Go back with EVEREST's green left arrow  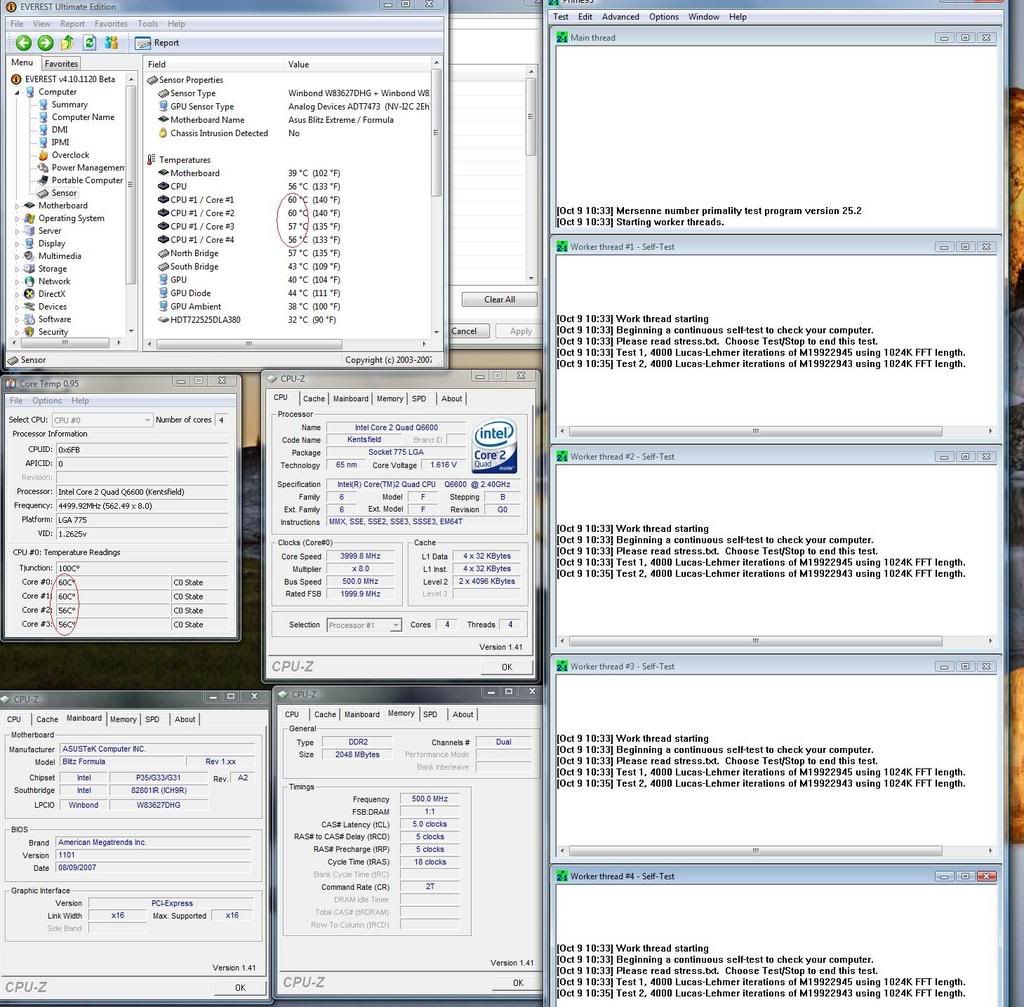point(24,43)
